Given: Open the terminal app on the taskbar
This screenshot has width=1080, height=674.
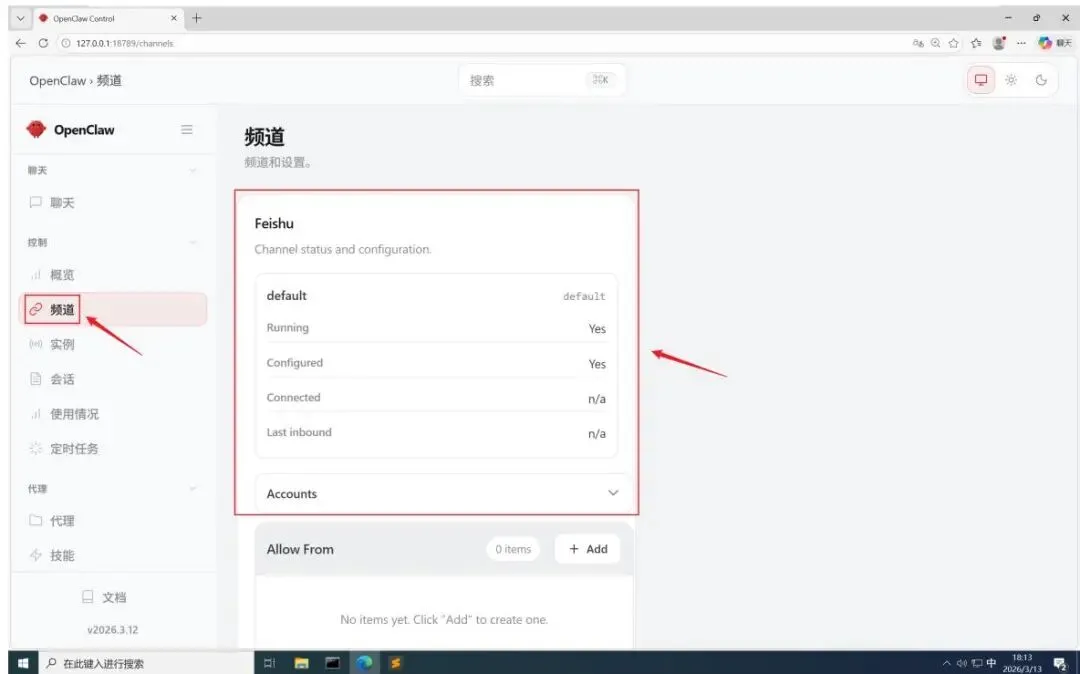Looking at the screenshot, I should coord(333,663).
